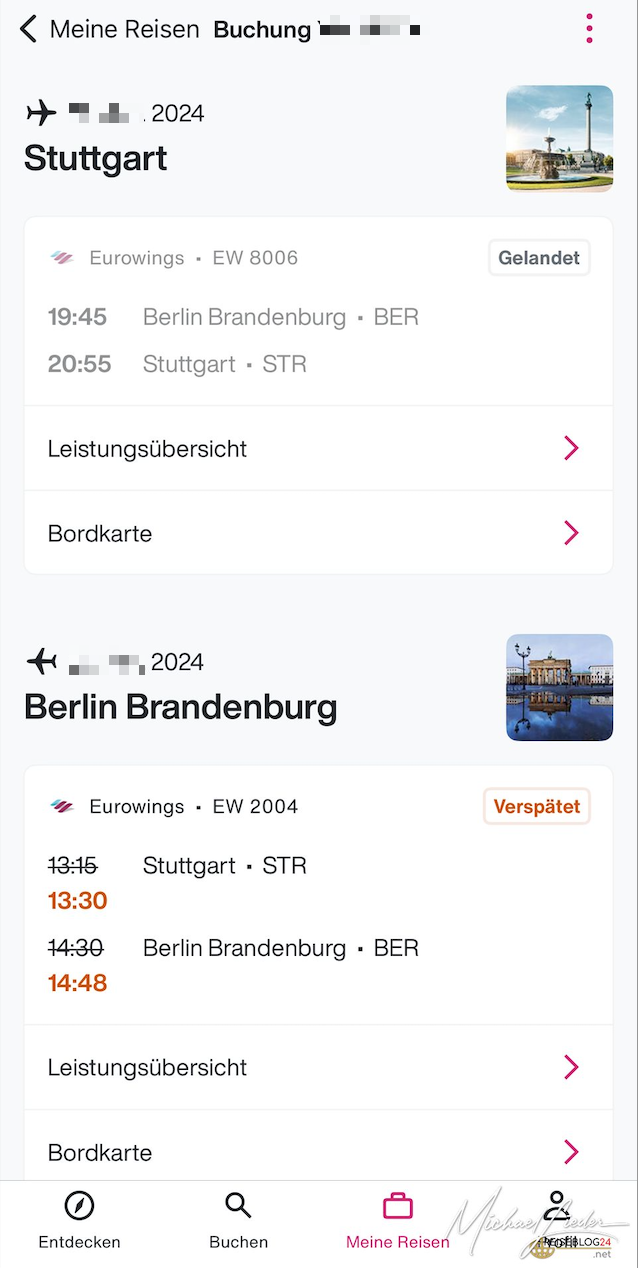Tap the Stuttgart destination heading
The height and width of the screenshot is (1268, 638).
[x=96, y=158]
